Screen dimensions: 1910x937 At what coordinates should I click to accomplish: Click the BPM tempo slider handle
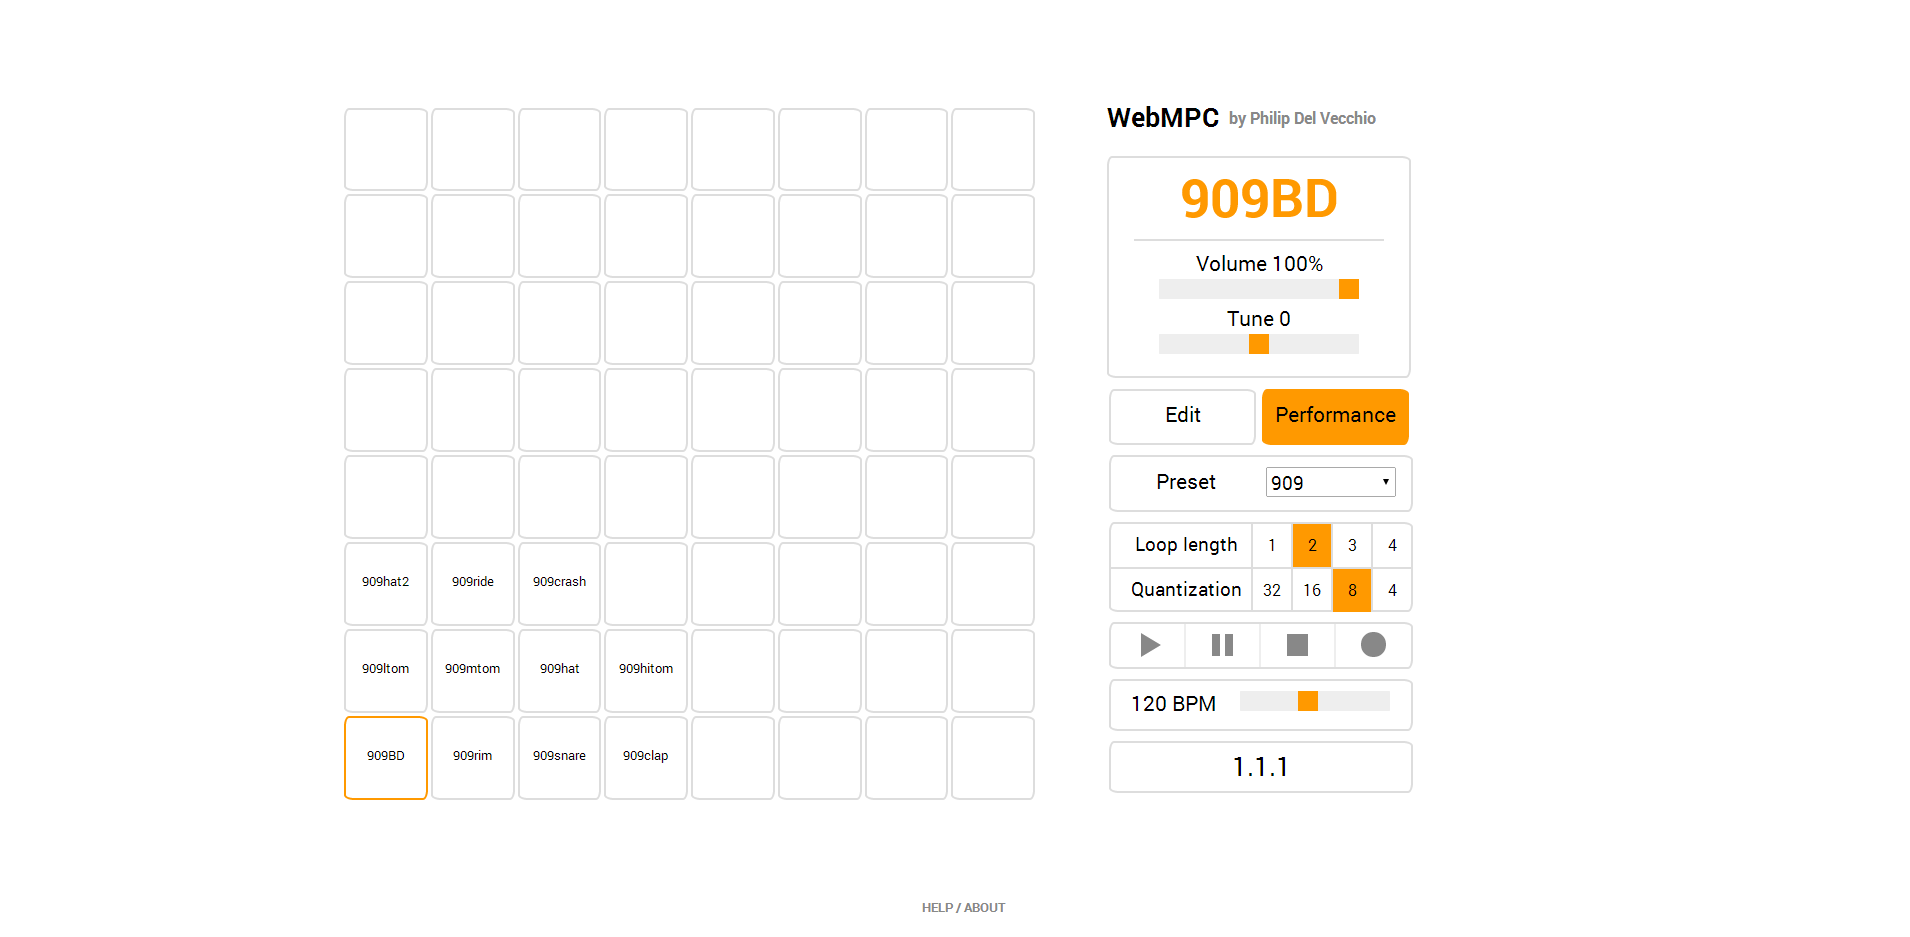(1308, 701)
